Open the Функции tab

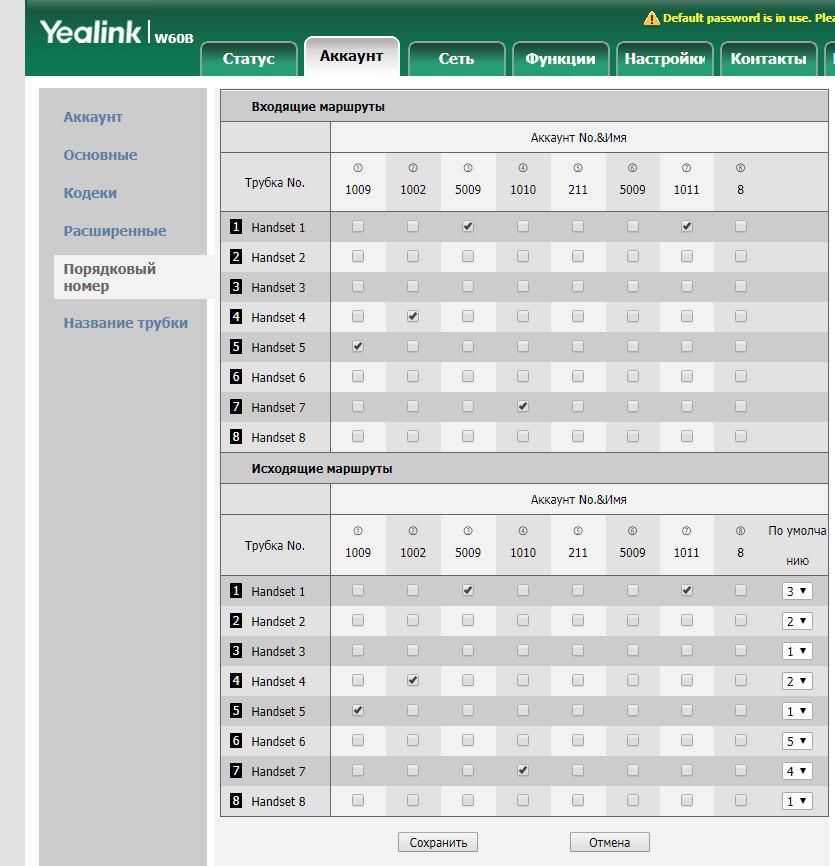tap(560, 59)
